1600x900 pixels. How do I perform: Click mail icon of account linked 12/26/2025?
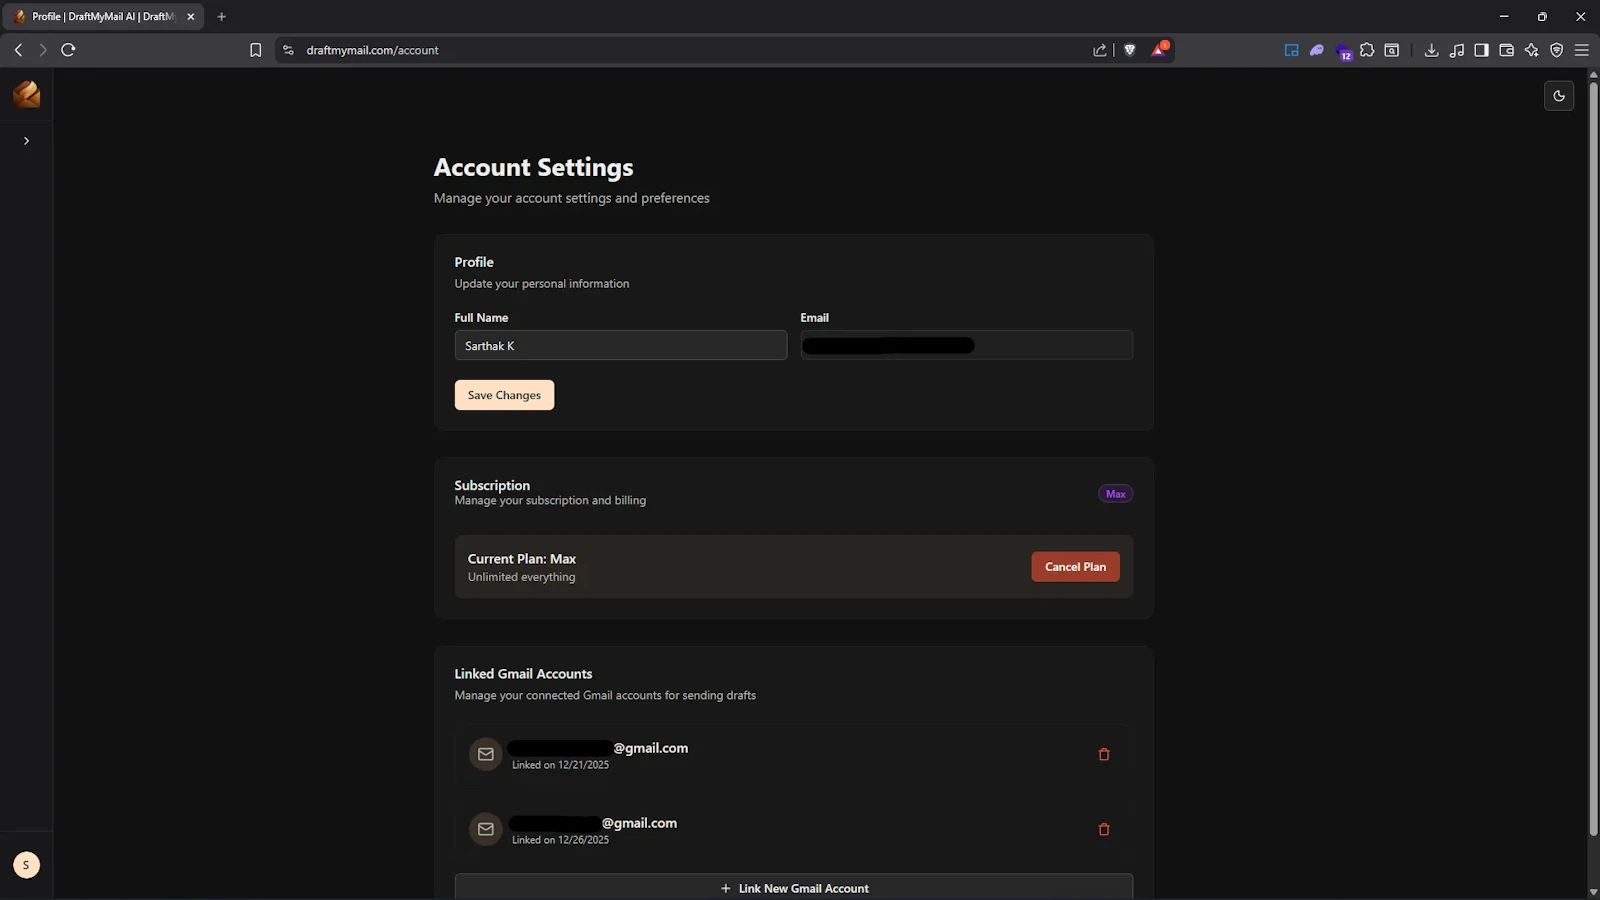click(x=486, y=829)
